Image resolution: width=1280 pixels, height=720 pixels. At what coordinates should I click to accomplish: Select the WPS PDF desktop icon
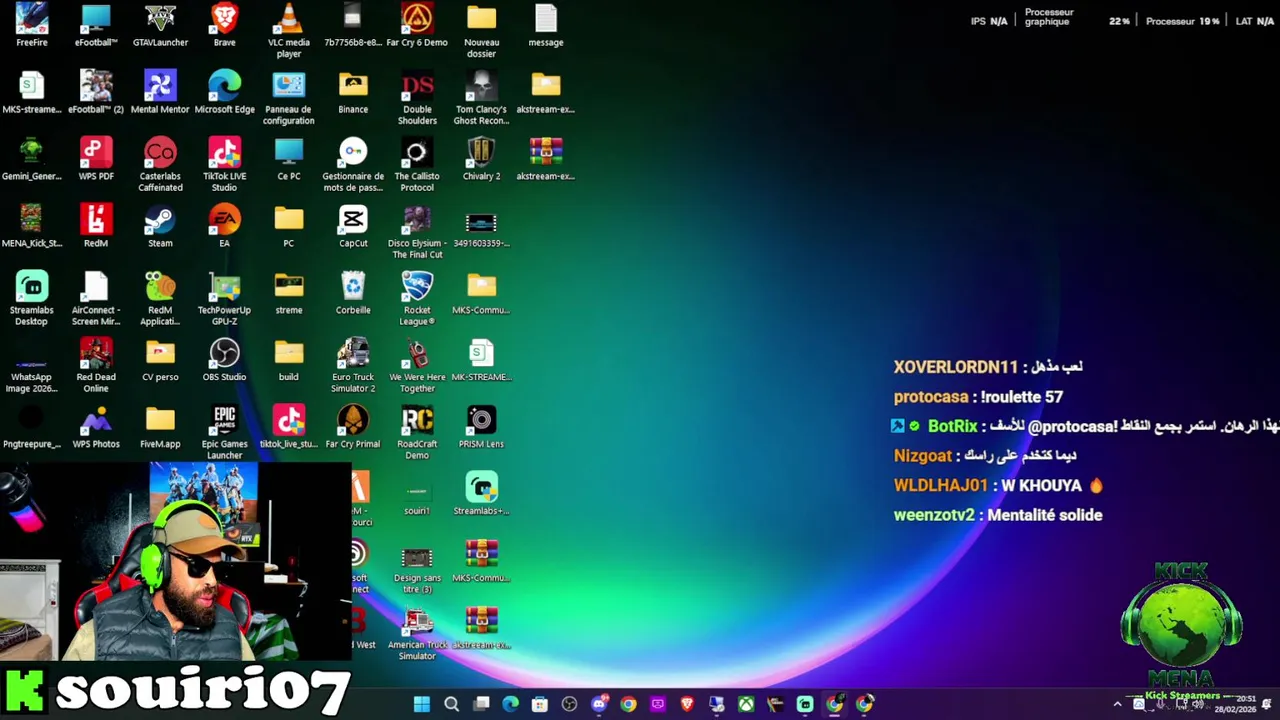click(x=96, y=159)
